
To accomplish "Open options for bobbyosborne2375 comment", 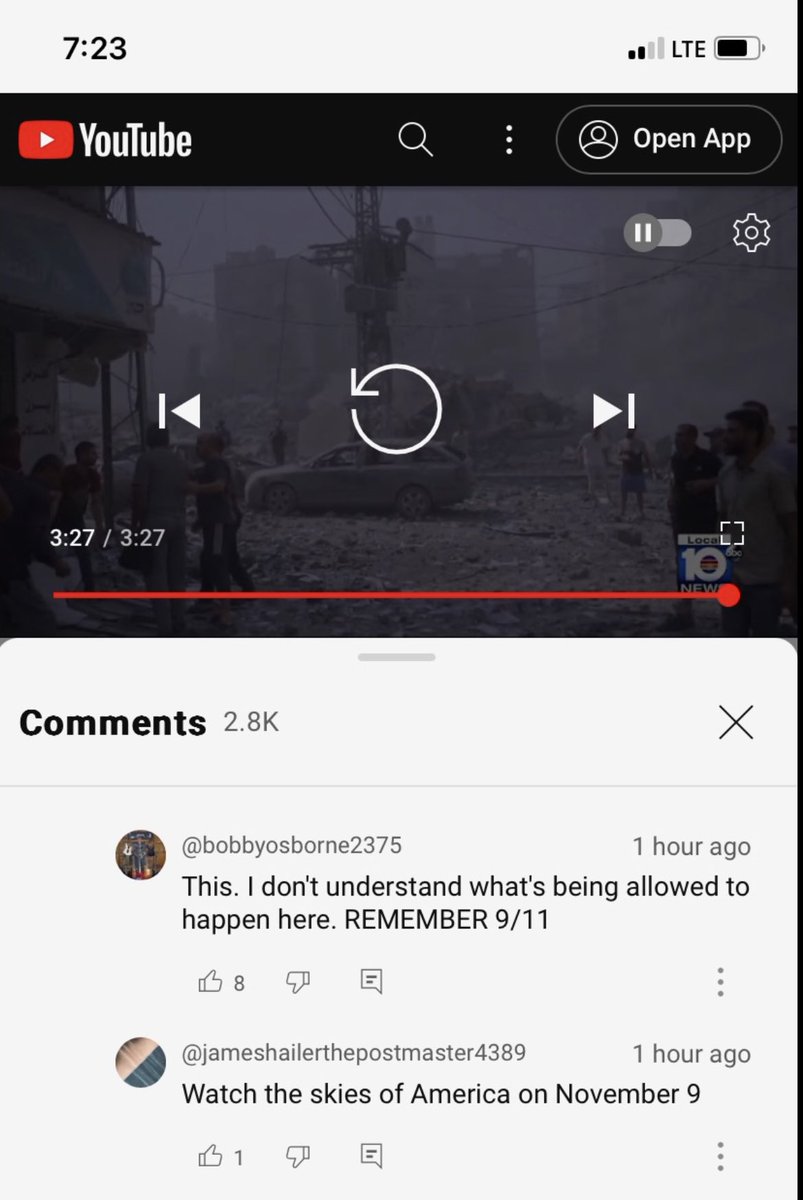I will [720, 982].
